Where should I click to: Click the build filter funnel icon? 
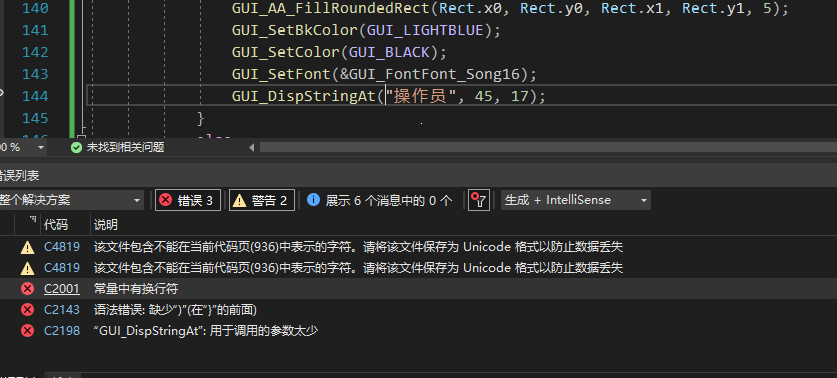tap(479, 200)
